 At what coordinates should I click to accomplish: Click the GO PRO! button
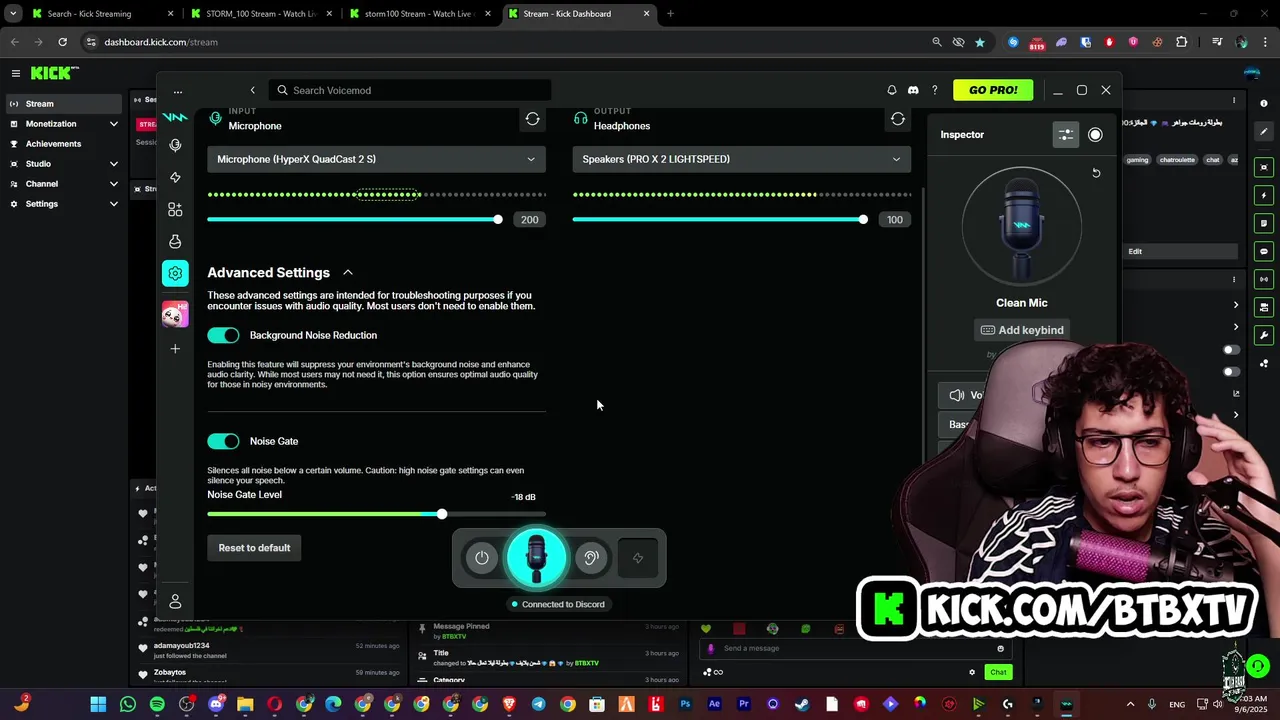click(x=993, y=90)
